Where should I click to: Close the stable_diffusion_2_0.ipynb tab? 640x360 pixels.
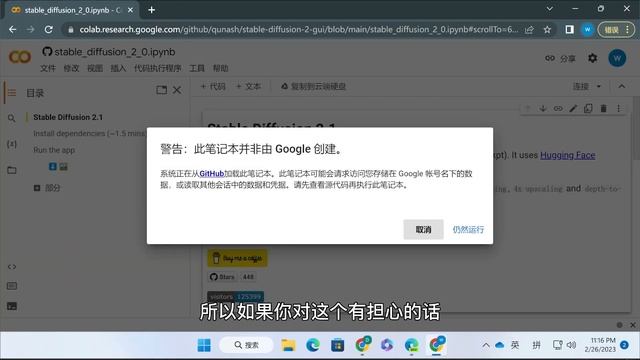(x=131, y=10)
